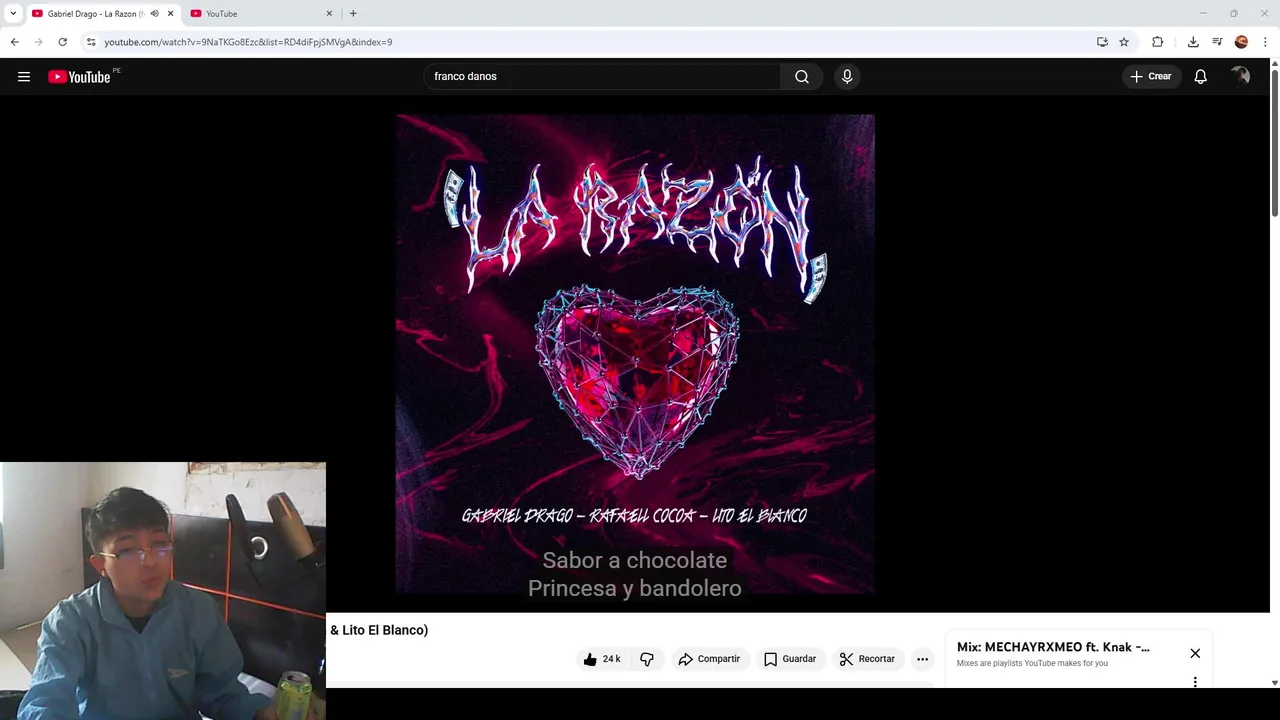
Task: Open media controls icon in toolbar
Action: click(1217, 42)
